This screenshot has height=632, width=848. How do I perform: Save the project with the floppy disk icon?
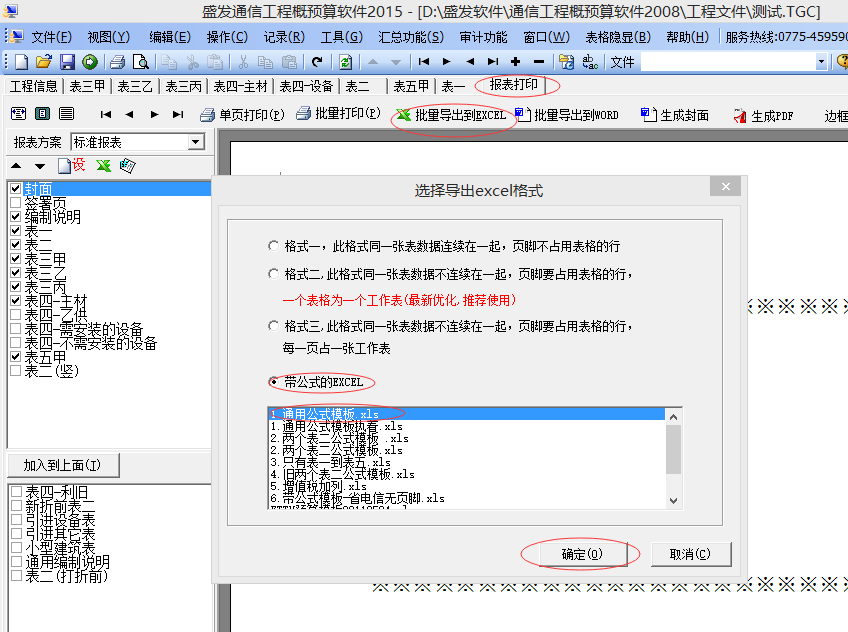pyautogui.click(x=67, y=62)
